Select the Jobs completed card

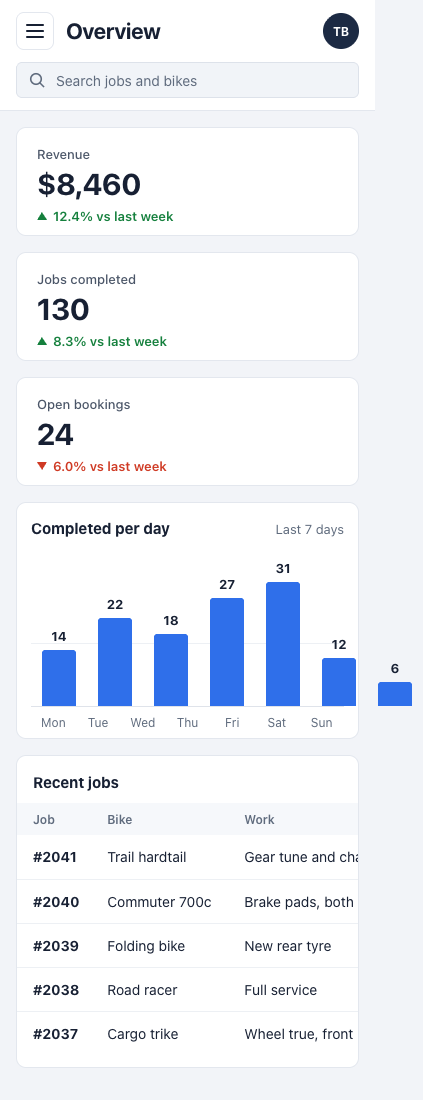pyautogui.click(x=187, y=307)
